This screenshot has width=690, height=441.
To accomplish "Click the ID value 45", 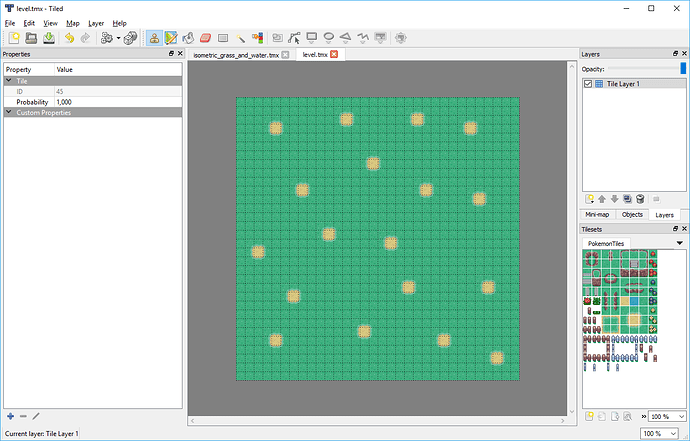I will [60, 92].
